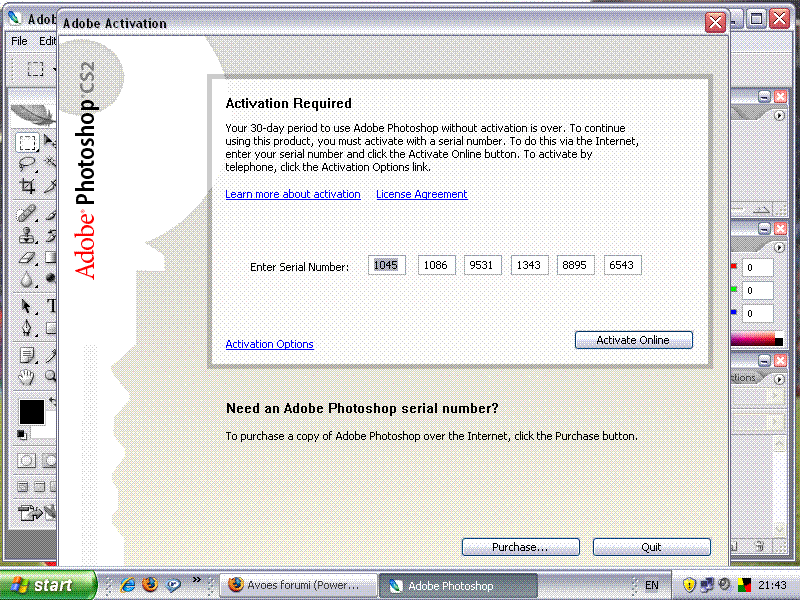The image size is (800, 600).
Task: Swap foreground and background colors arrow
Action: (x=52, y=401)
